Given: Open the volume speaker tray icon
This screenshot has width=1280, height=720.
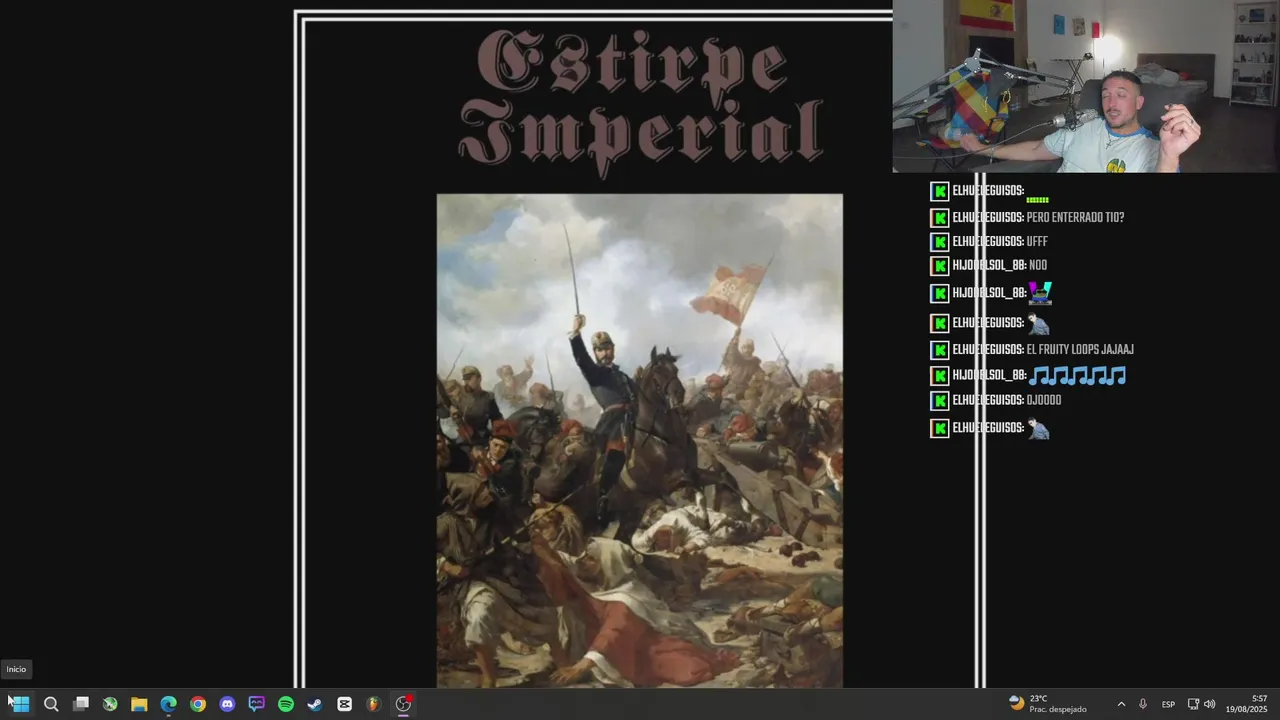Looking at the screenshot, I should click(x=1210, y=704).
